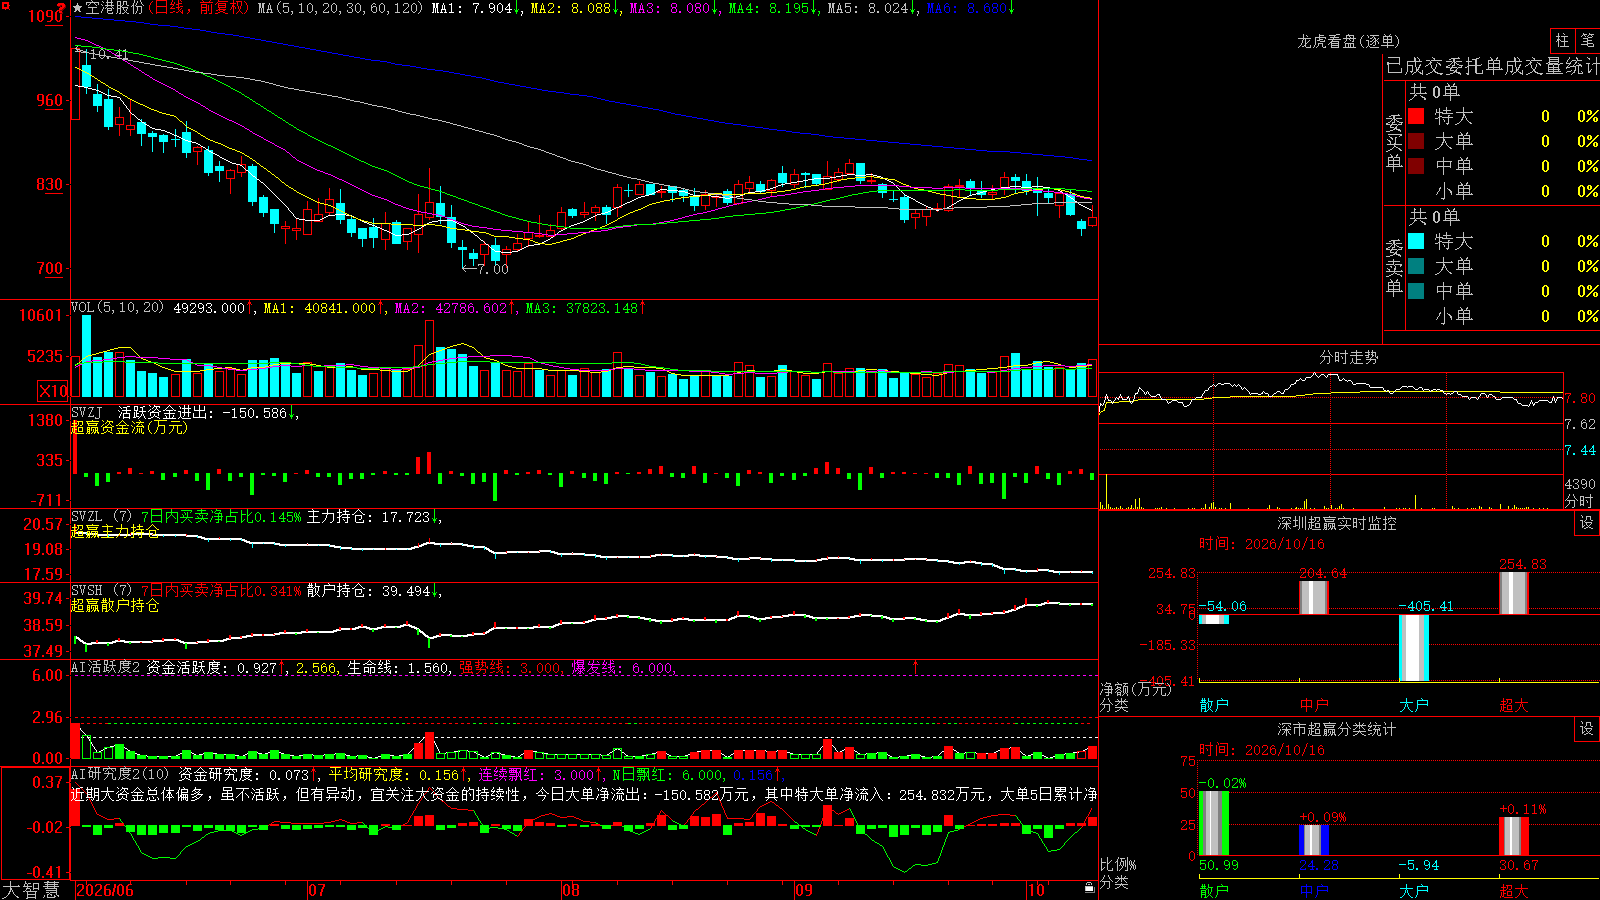Viewport: 1600px width, 900px height.
Task: Click the 前复权 adjustment label
Action: [222, 8]
